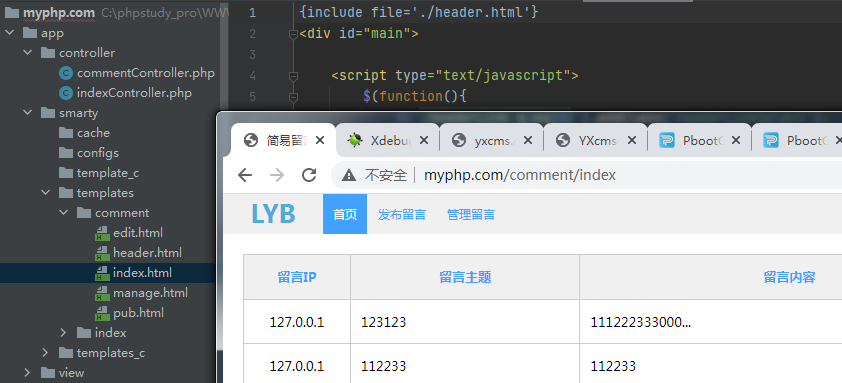Click the app folder icon
Viewport: 842px width, 383px height.
click(30, 33)
